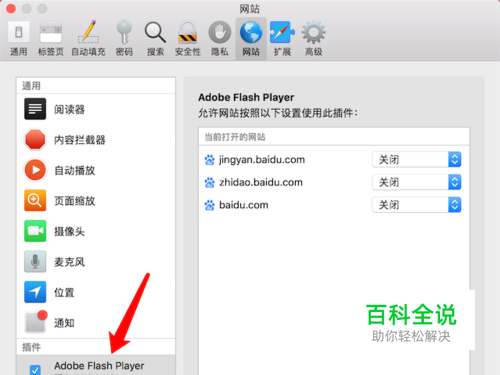Click the paw icon beside jingyan.baidu.com
This screenshot has height=375, width=500.
209,160
